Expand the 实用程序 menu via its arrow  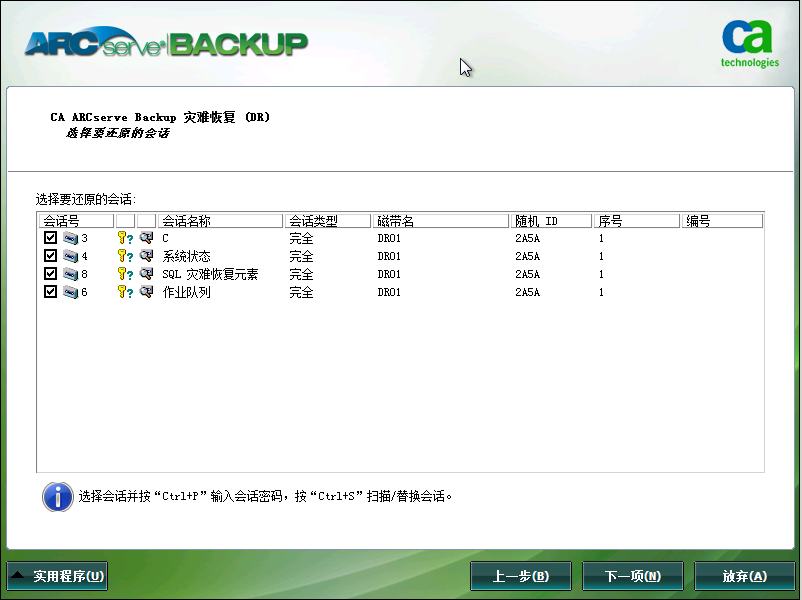20,575
